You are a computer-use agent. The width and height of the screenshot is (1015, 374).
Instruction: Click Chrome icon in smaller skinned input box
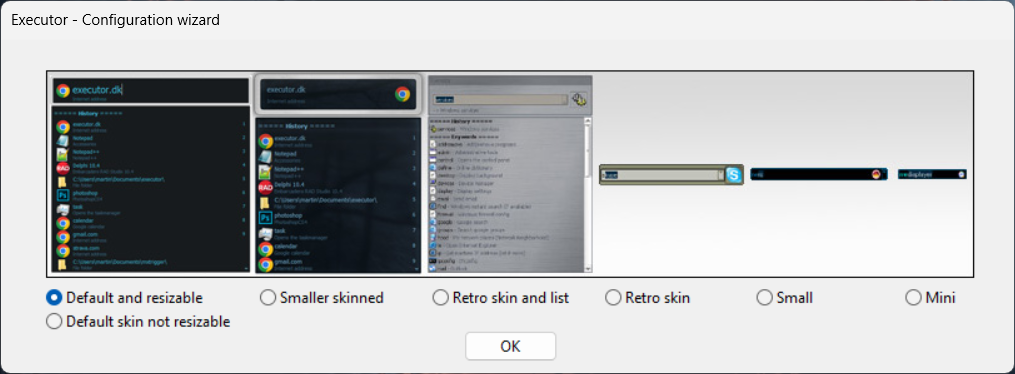402,94
